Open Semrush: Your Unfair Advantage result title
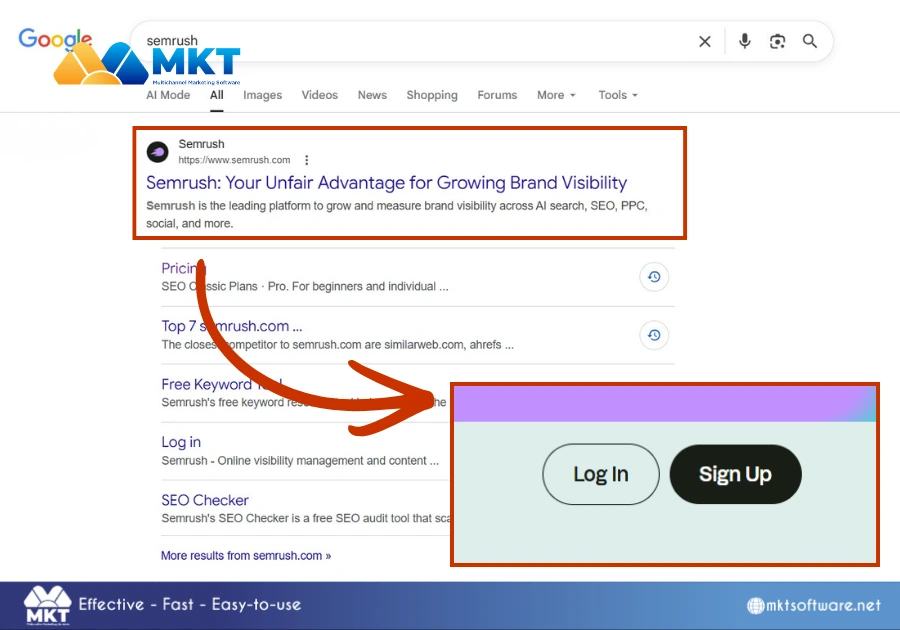The height and width of the screenshot is (630, 900). [x=386, y=182]
